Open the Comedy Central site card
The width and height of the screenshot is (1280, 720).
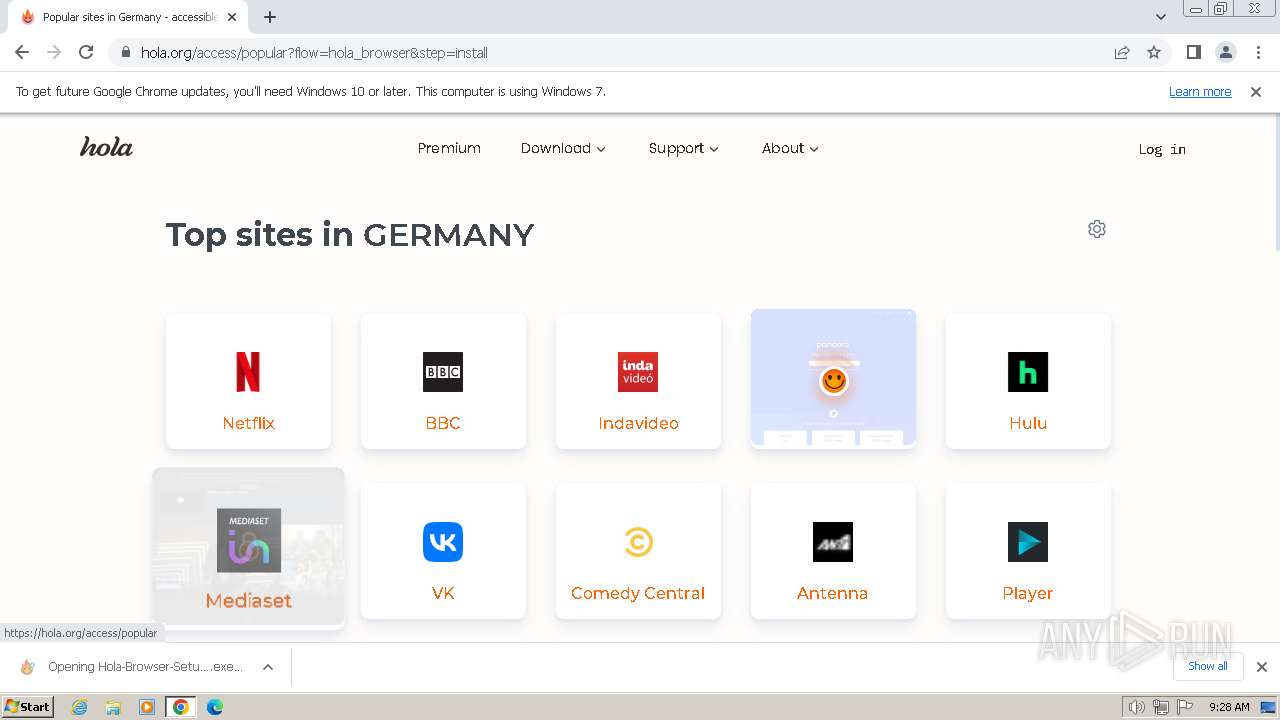[x=638, y=551]
